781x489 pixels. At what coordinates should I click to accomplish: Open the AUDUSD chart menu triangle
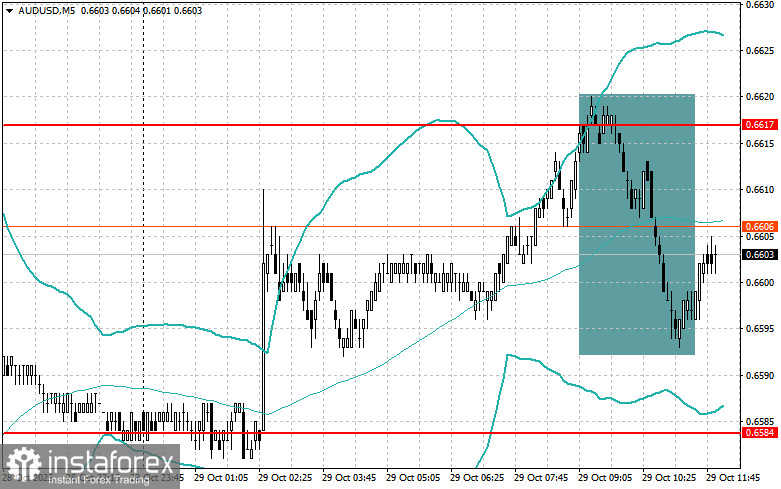click(x=9, y=10)
